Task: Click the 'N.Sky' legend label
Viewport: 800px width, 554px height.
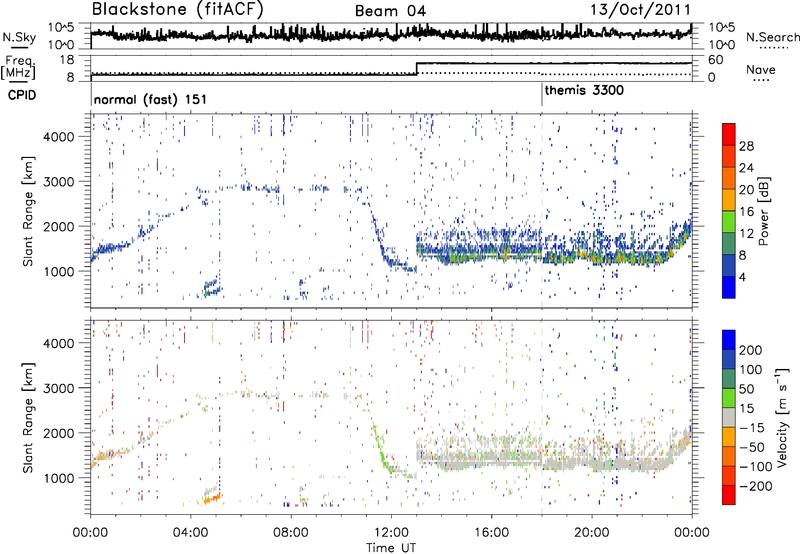Action: click(19, 37)
